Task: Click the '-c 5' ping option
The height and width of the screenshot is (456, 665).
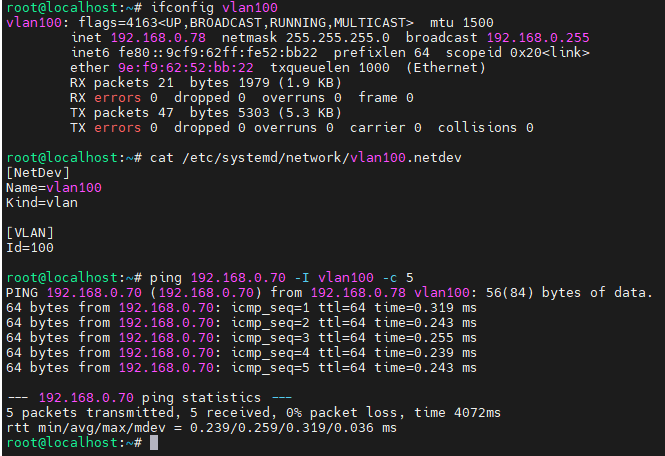Action: (398, 278)
